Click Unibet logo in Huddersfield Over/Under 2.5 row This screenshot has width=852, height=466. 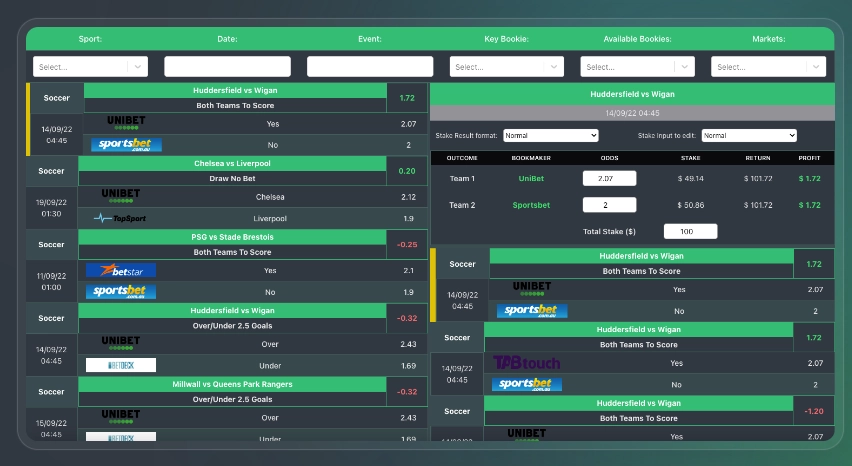121,343
